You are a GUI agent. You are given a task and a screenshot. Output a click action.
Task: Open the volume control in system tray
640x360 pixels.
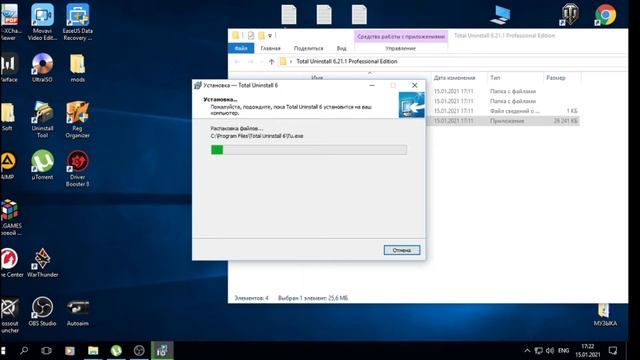point(550,351)
